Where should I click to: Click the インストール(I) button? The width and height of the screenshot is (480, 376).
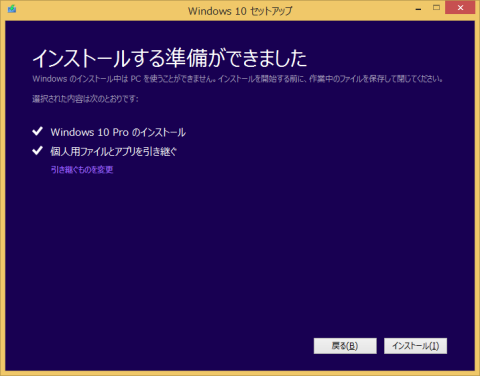pyautogui.click(x=415, y=346)
